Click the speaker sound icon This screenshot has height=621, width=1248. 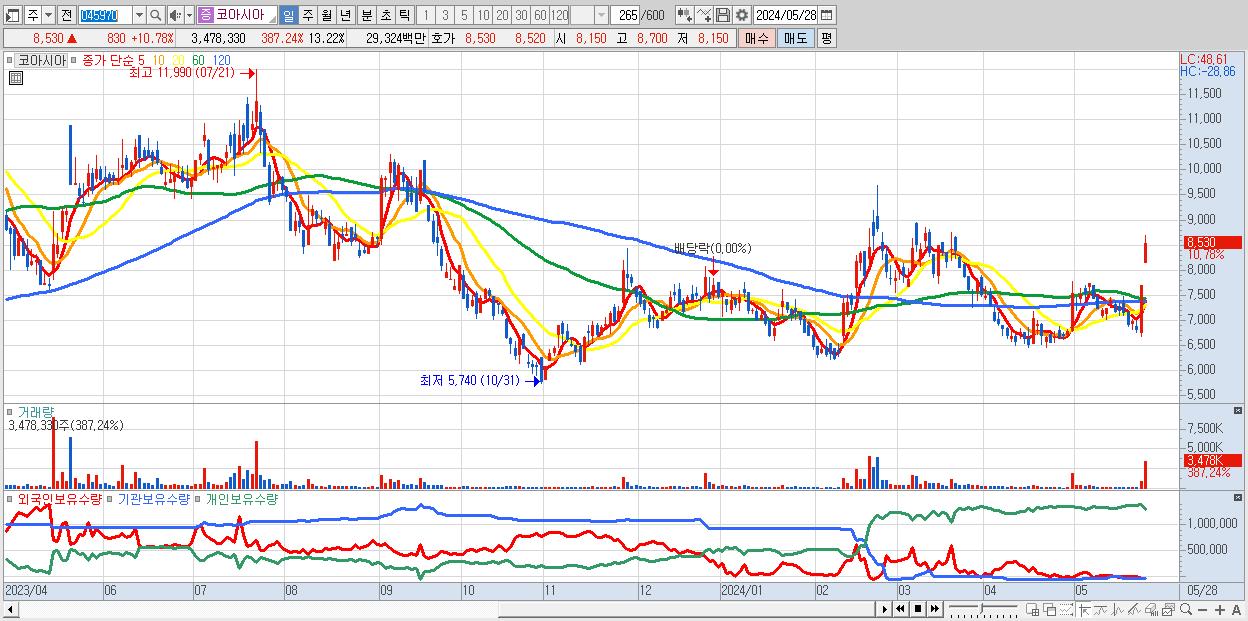point(175,15)
